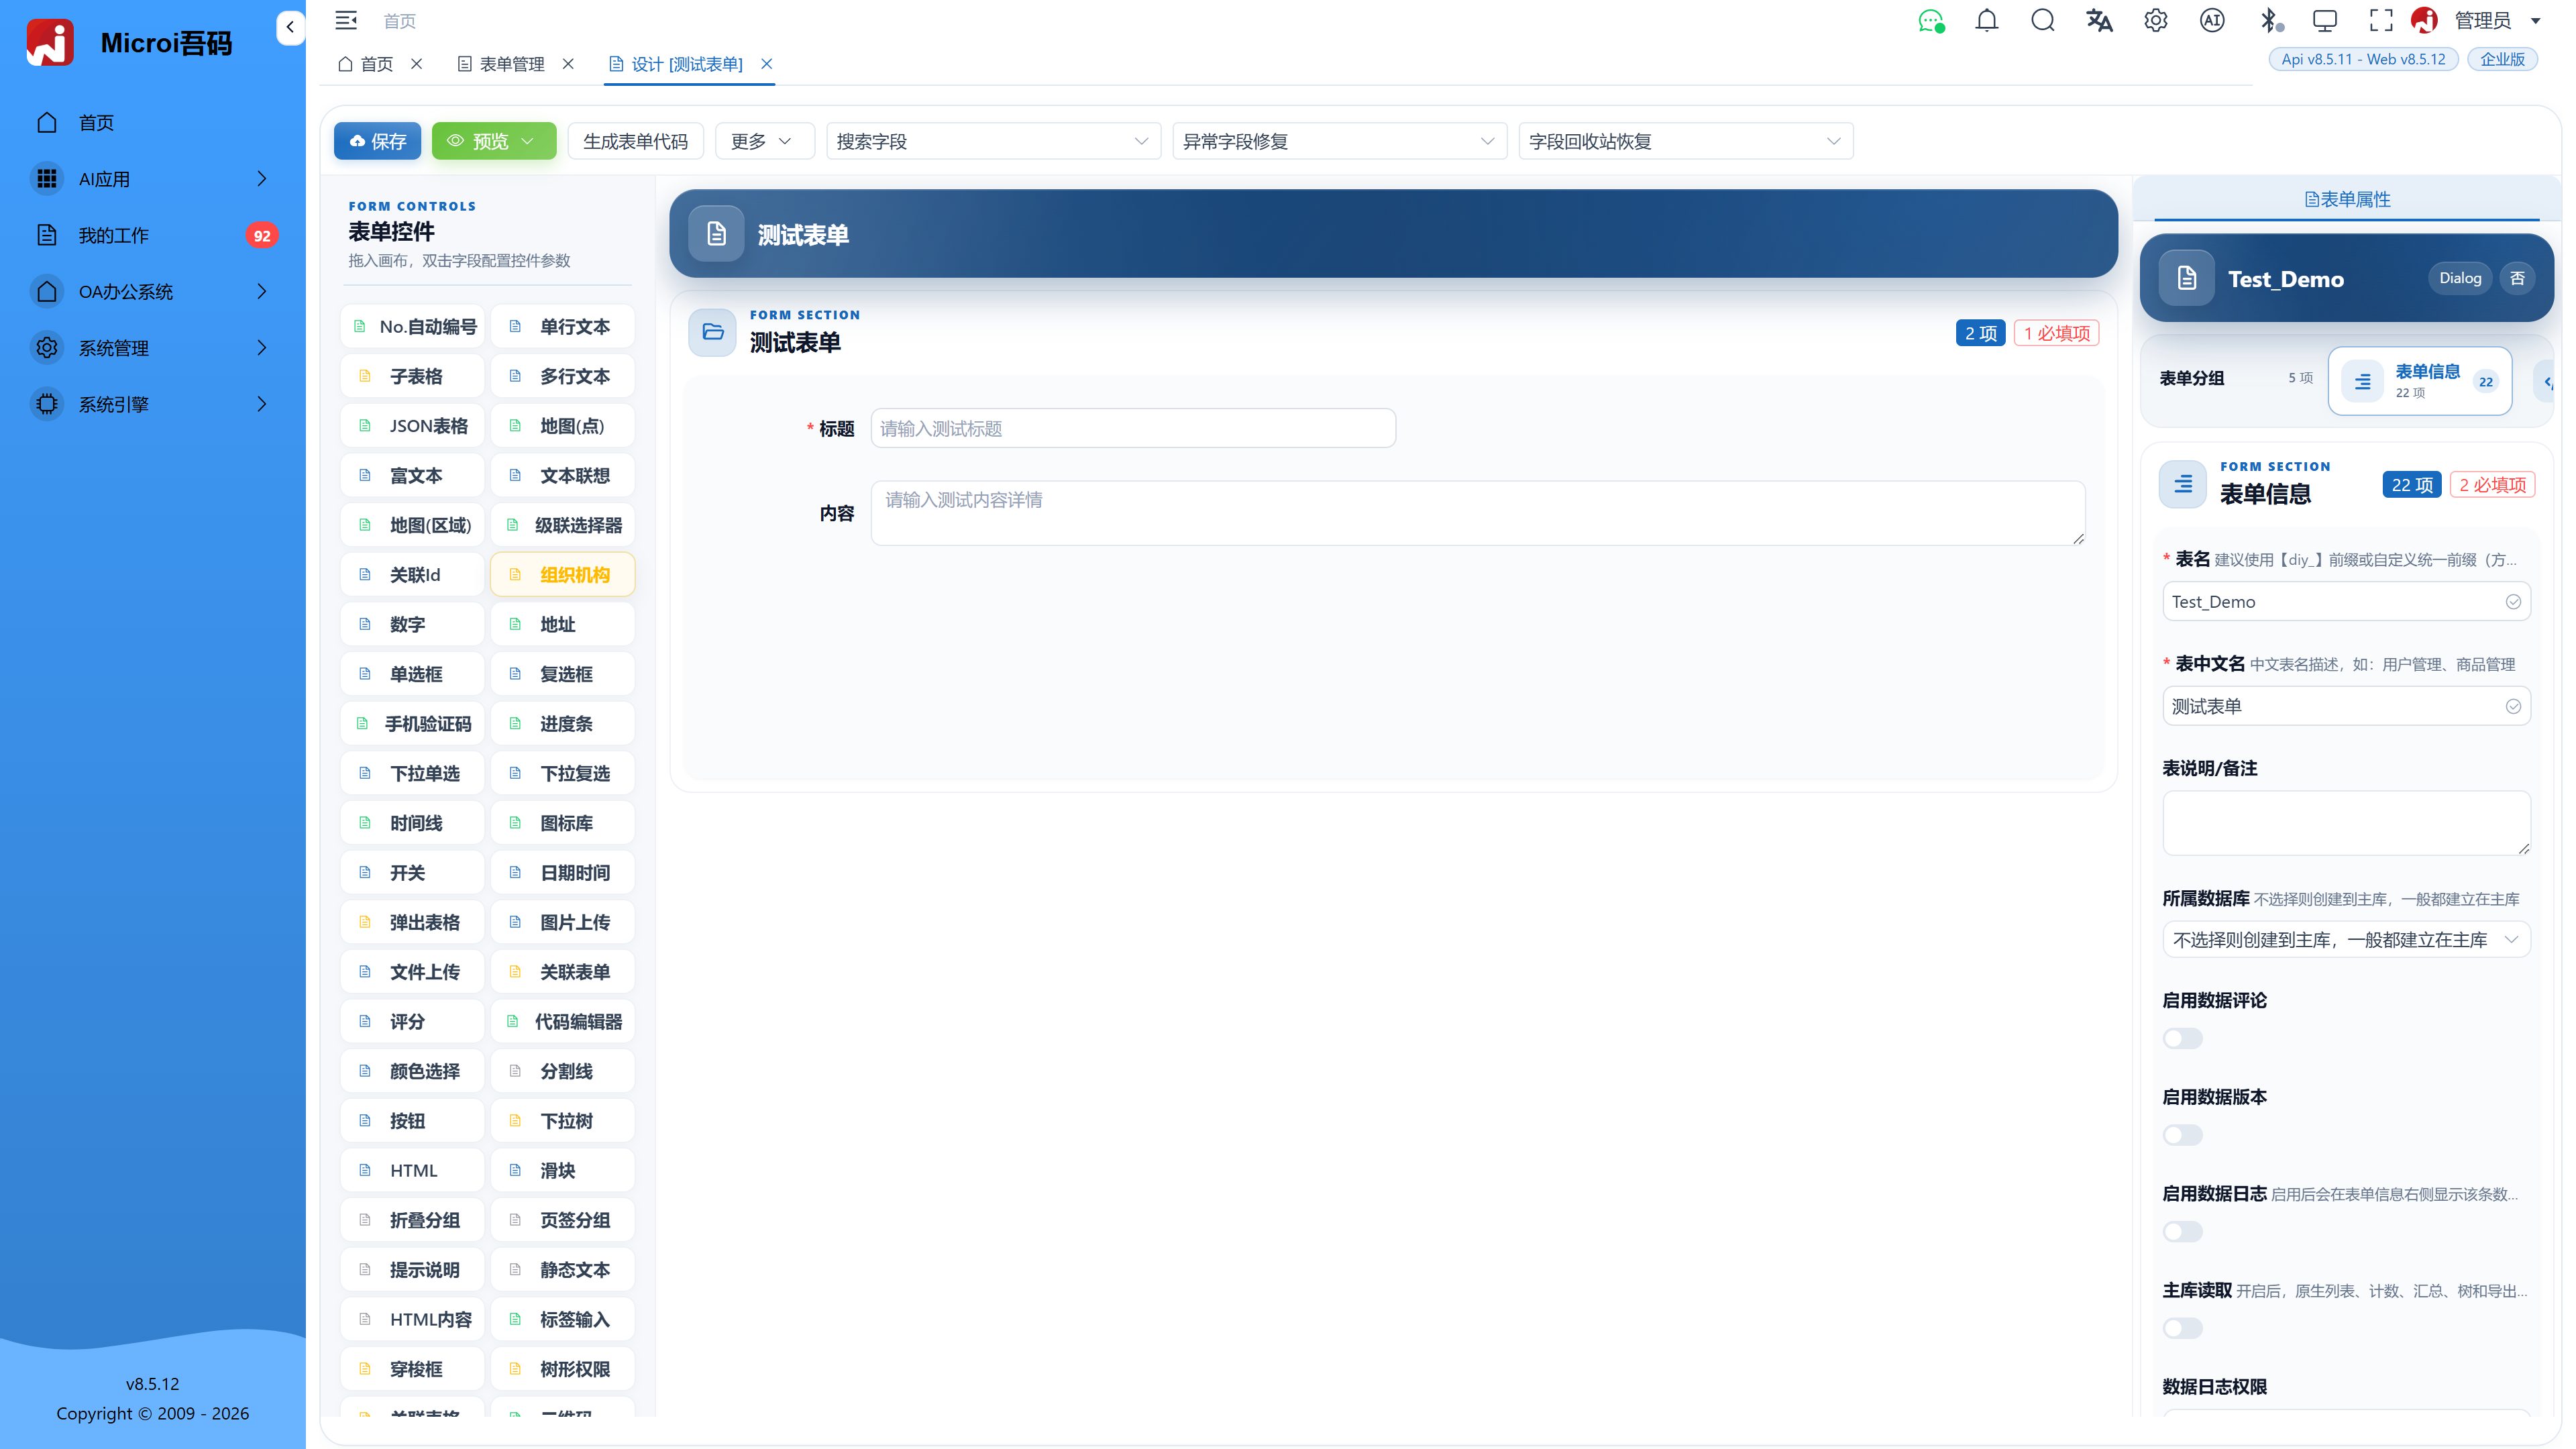Click the Microi logo icon
The width and height of the screenshot is (2576, 1449).
(x=50, y=42)
